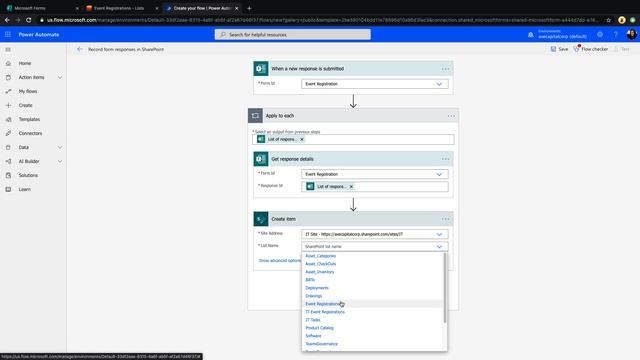Open menu for 'When a new response is submitted'
Screen dimensions: 640x360
(445, 69)
